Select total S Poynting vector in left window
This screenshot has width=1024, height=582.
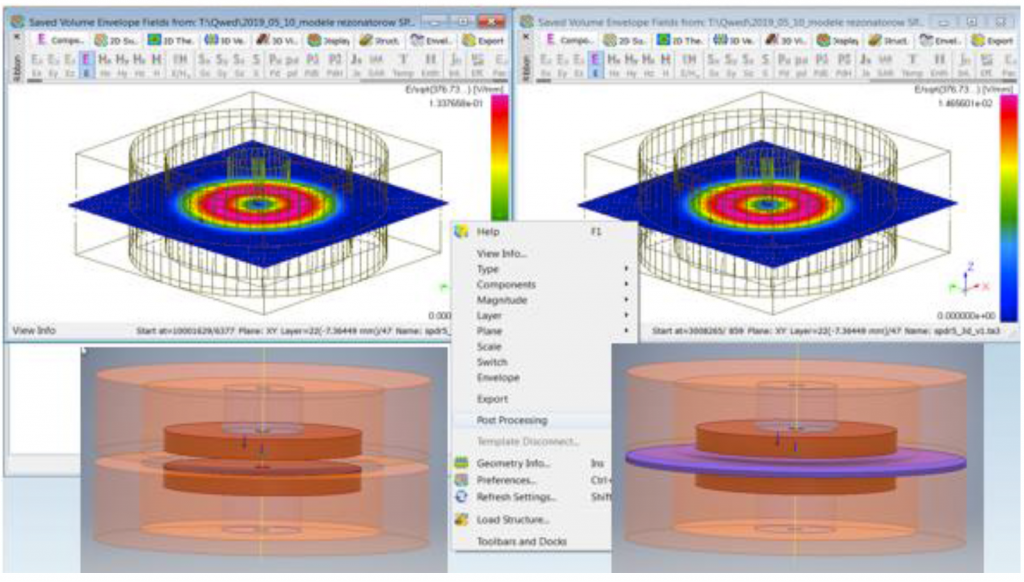click(x=256, y=65)
